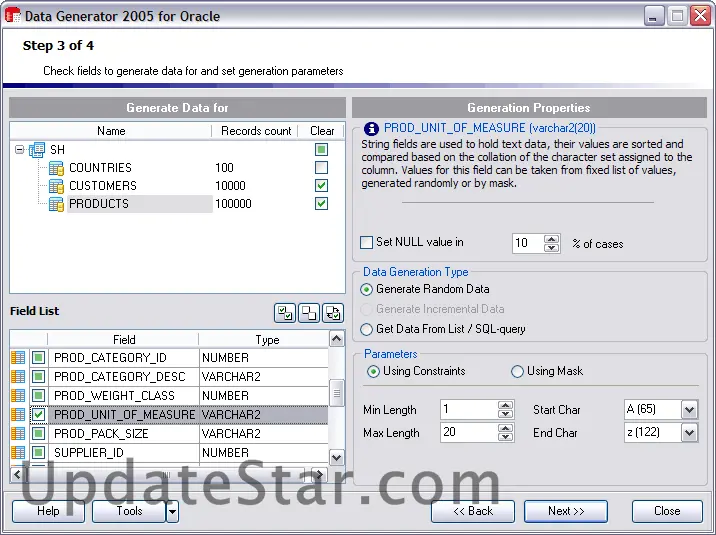Image resolution: width=716 pixels, height=535 pixels.
Task: Open the End Char dropdown
Action: click(690, 432)
